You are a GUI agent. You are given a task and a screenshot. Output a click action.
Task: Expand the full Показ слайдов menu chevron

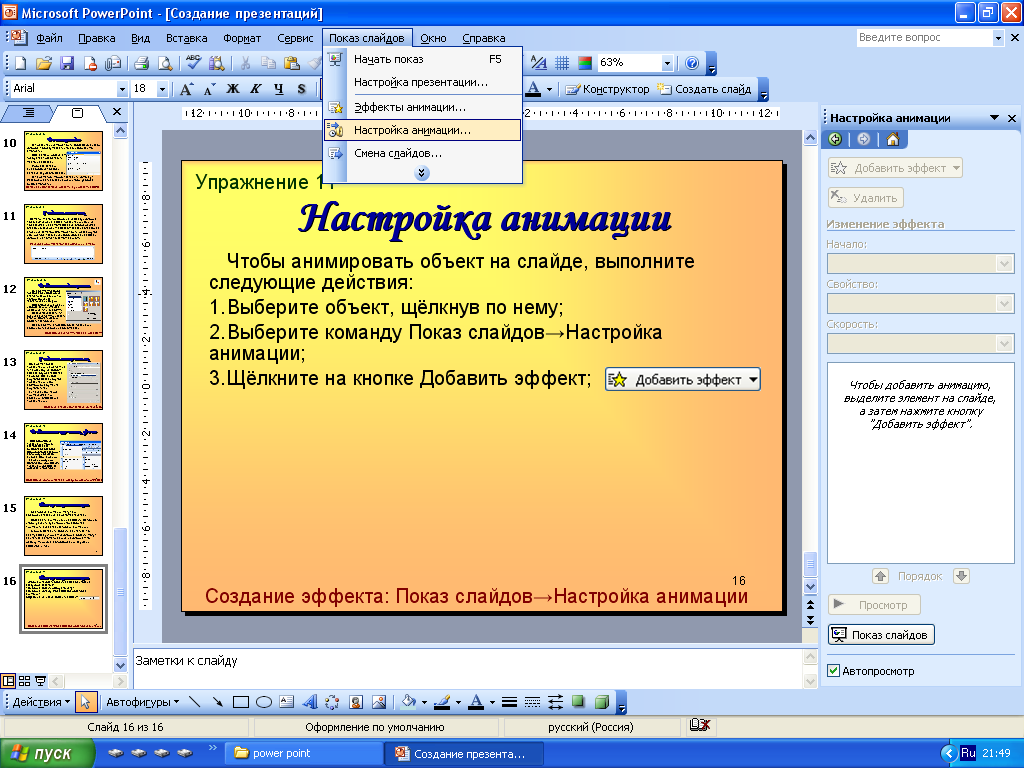coord(422,173)
